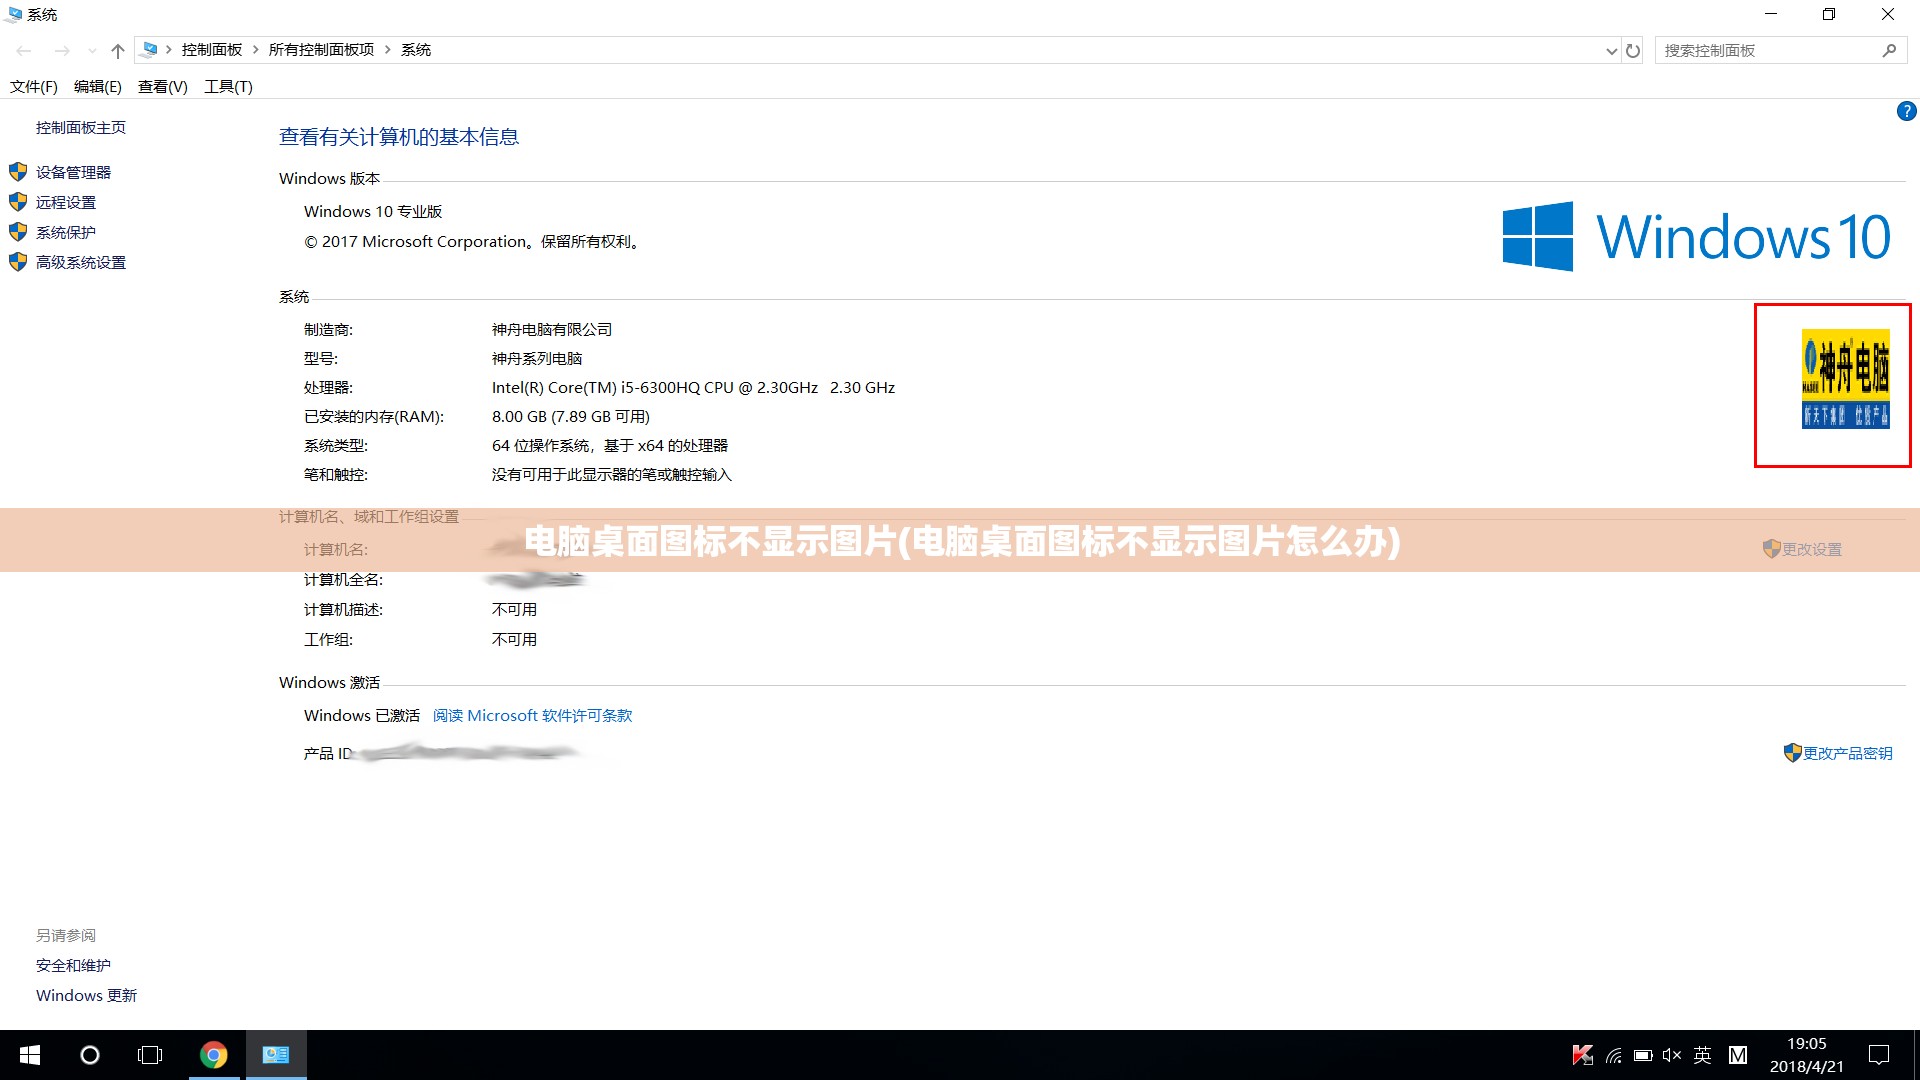Click 更改设置 to change computer name

pyautogui.click(x=1811, y=549)
